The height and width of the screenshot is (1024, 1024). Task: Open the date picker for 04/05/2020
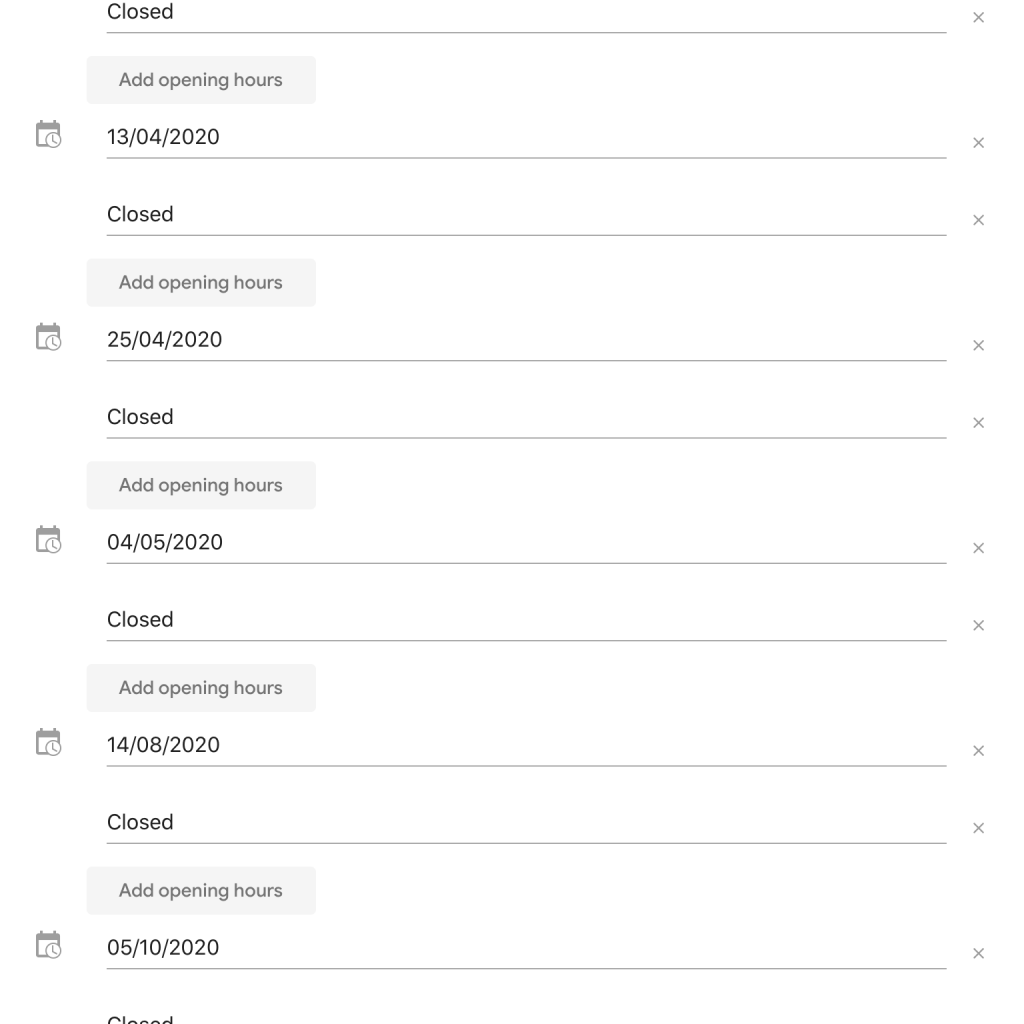point(48,540)
